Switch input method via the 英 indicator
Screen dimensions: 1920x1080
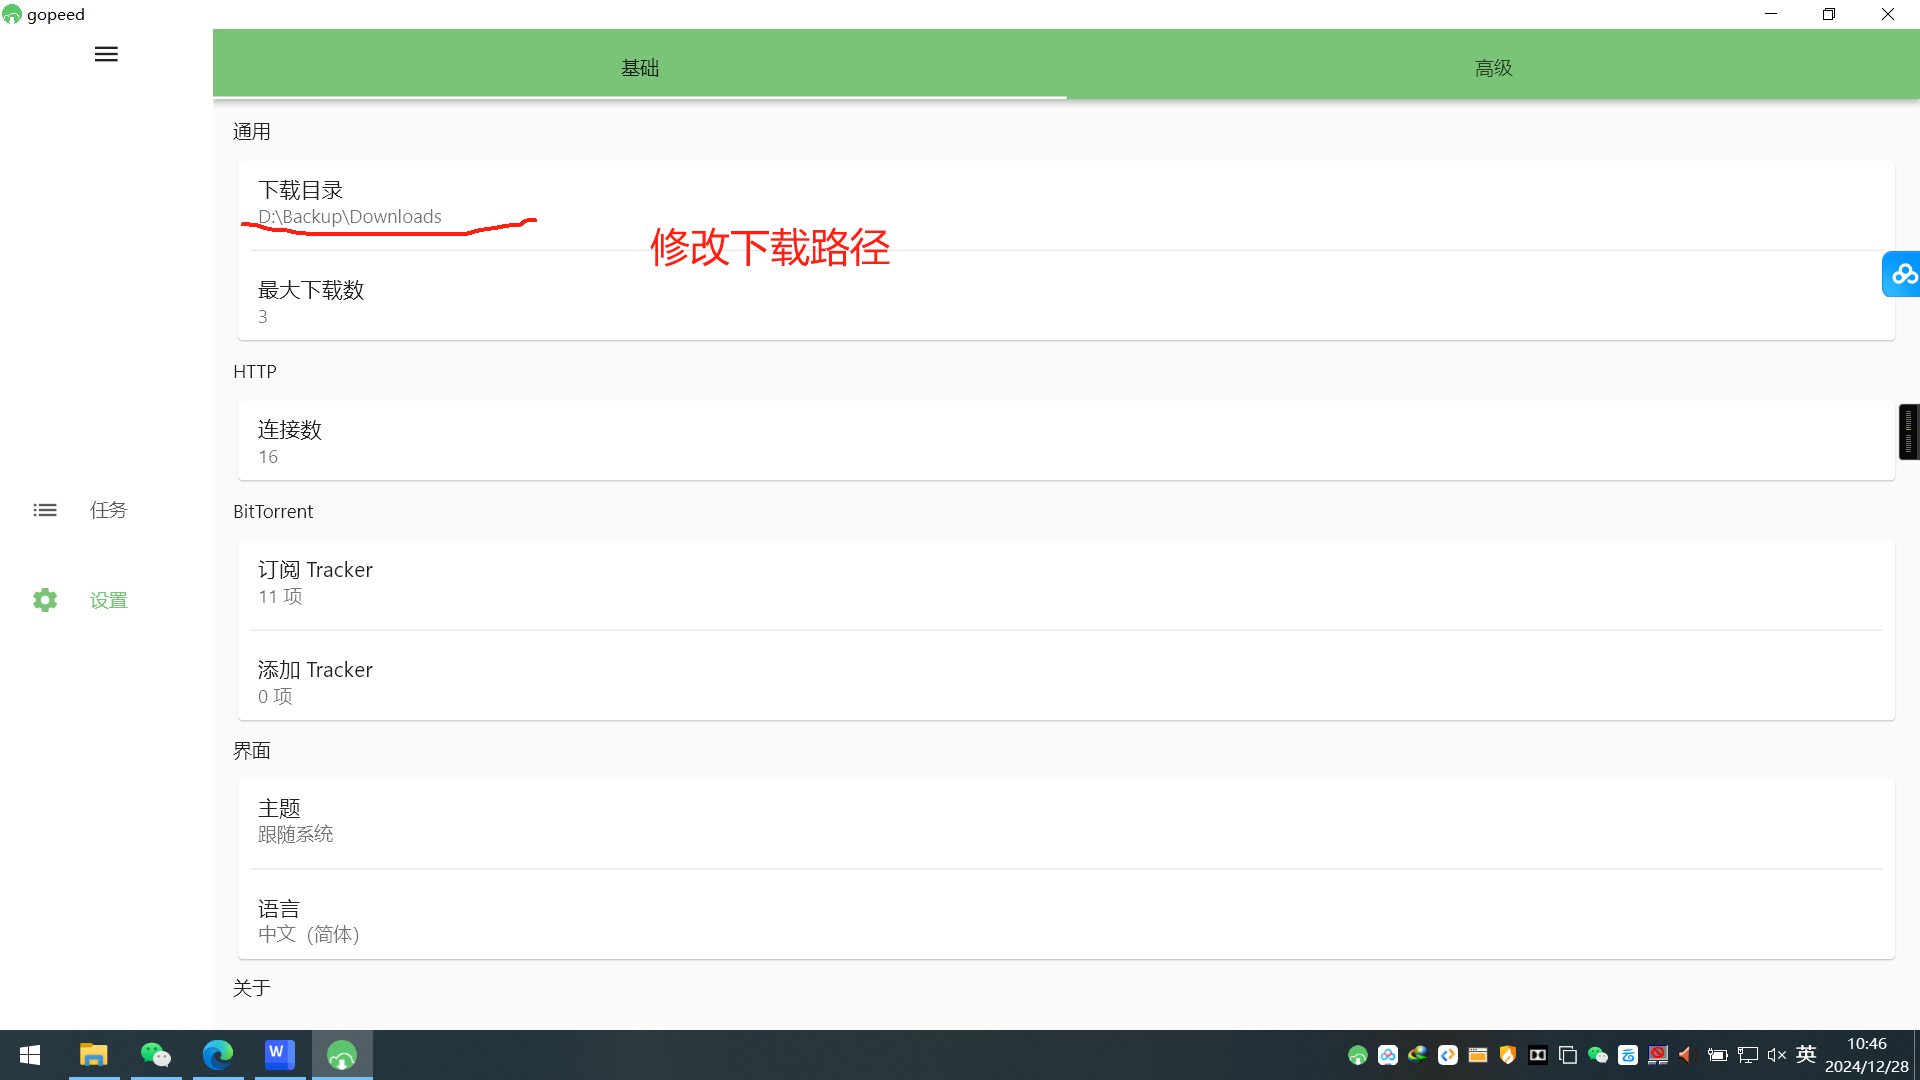1805,1054
